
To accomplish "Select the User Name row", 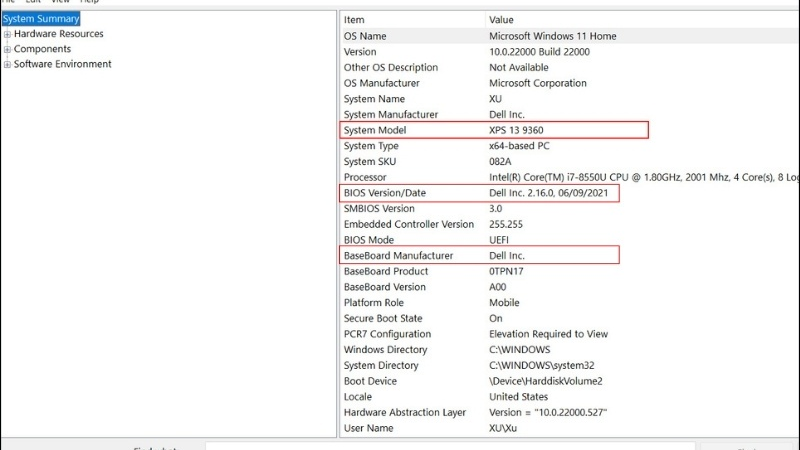I will 570,429.
